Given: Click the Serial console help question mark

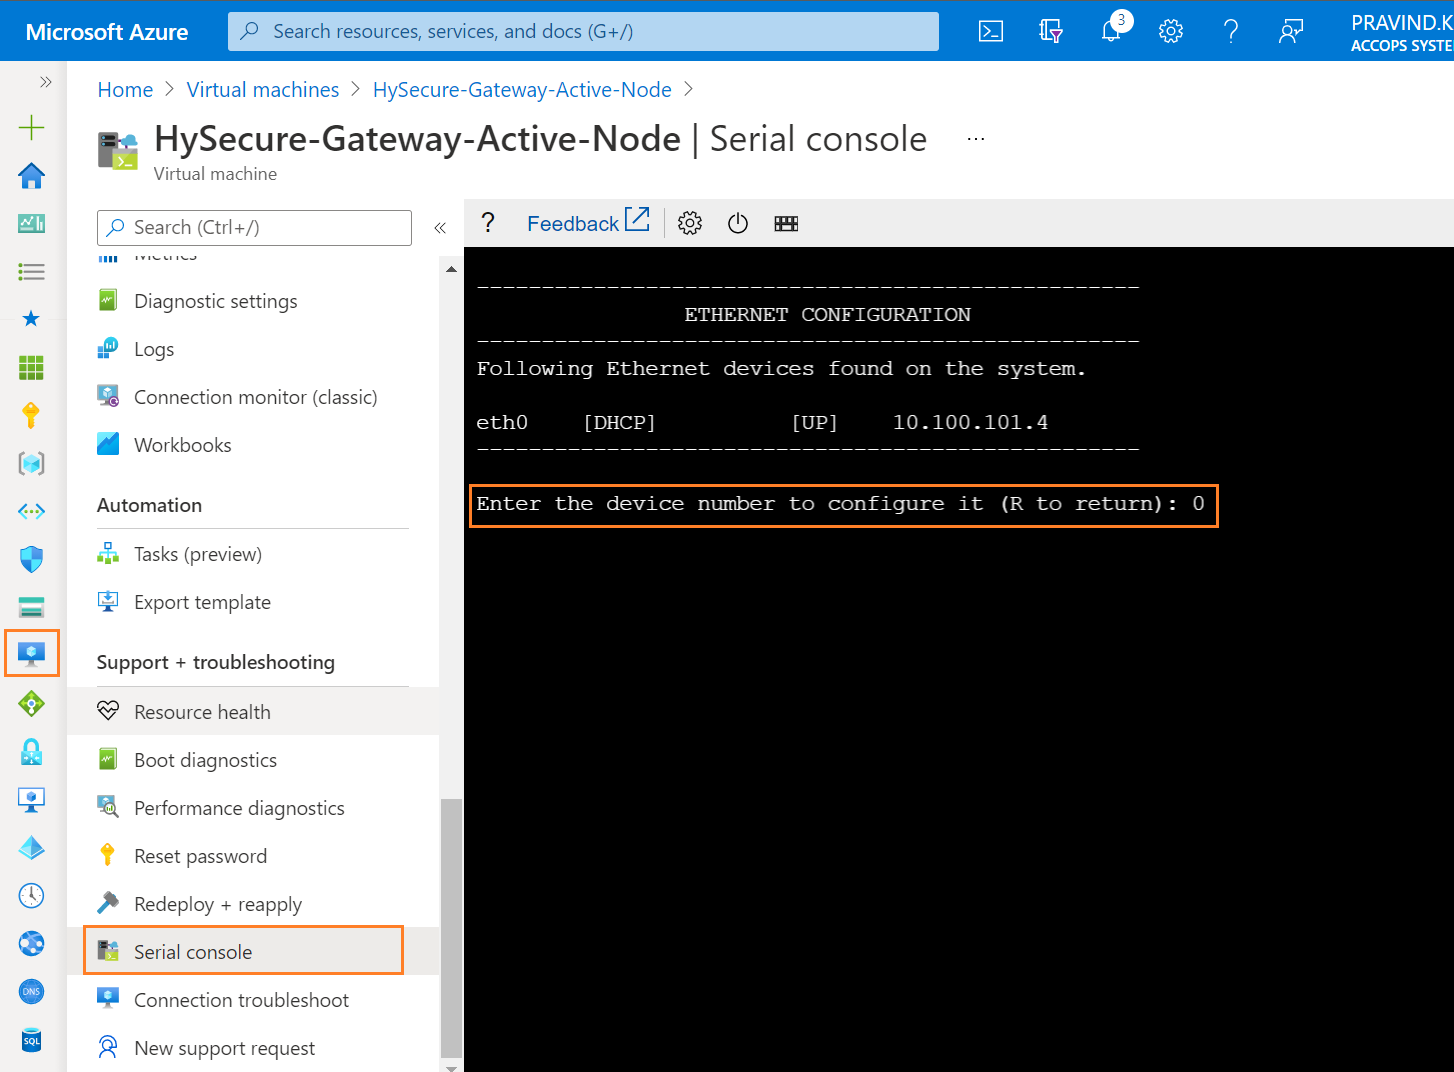Looking at the screenshot, I should (x=488, y=223).
